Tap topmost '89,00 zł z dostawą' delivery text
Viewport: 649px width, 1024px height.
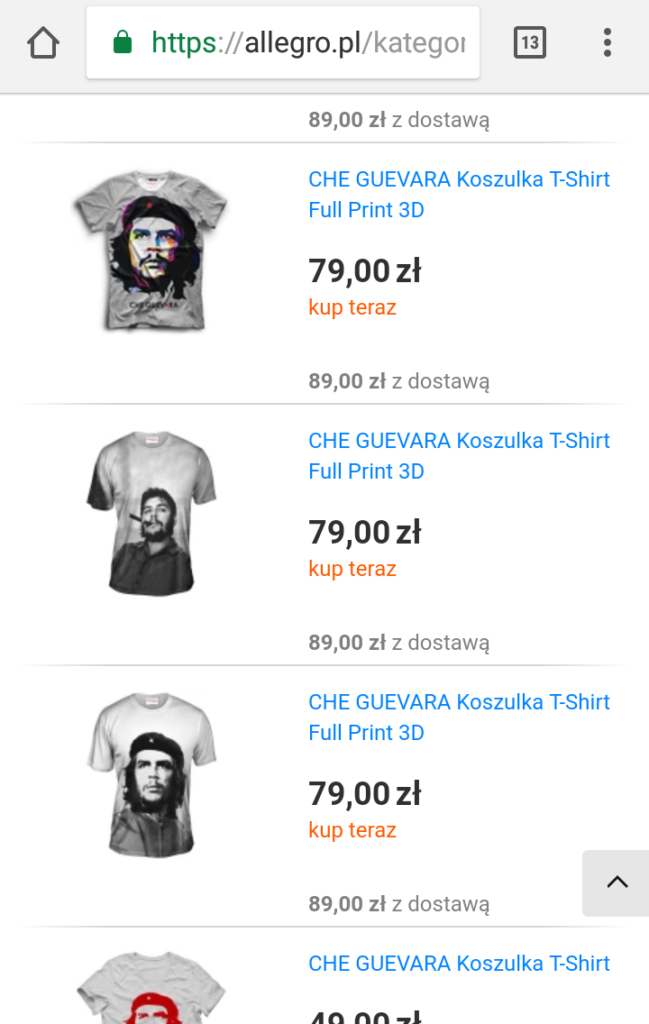click(399, 120)
